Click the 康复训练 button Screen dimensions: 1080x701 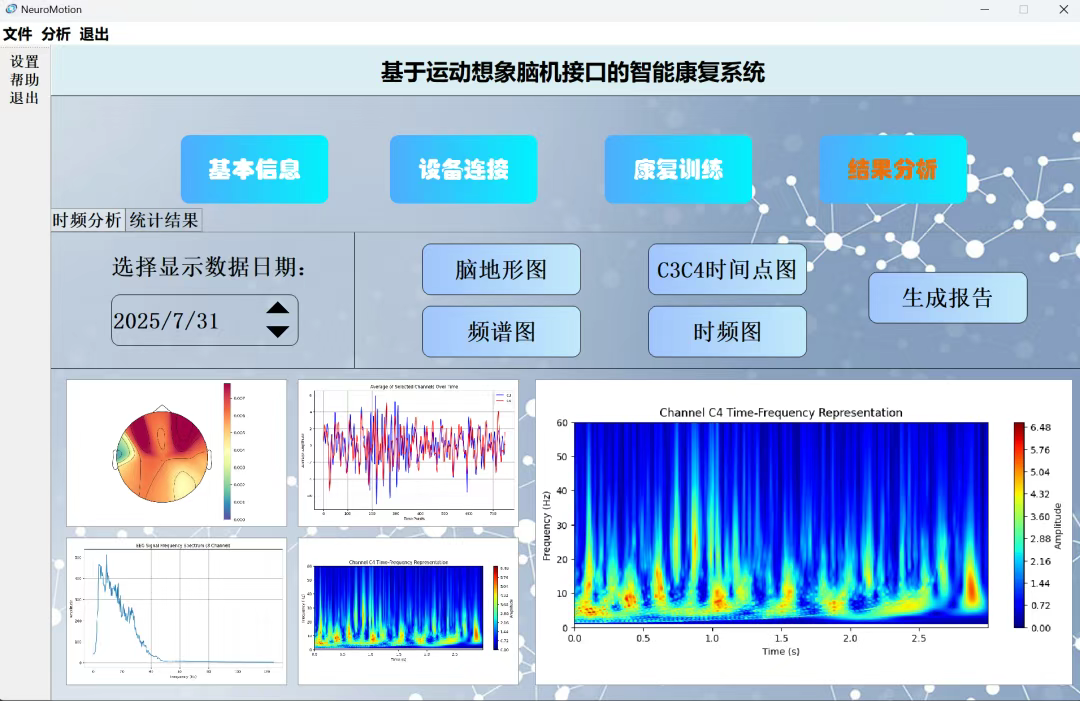678,169
